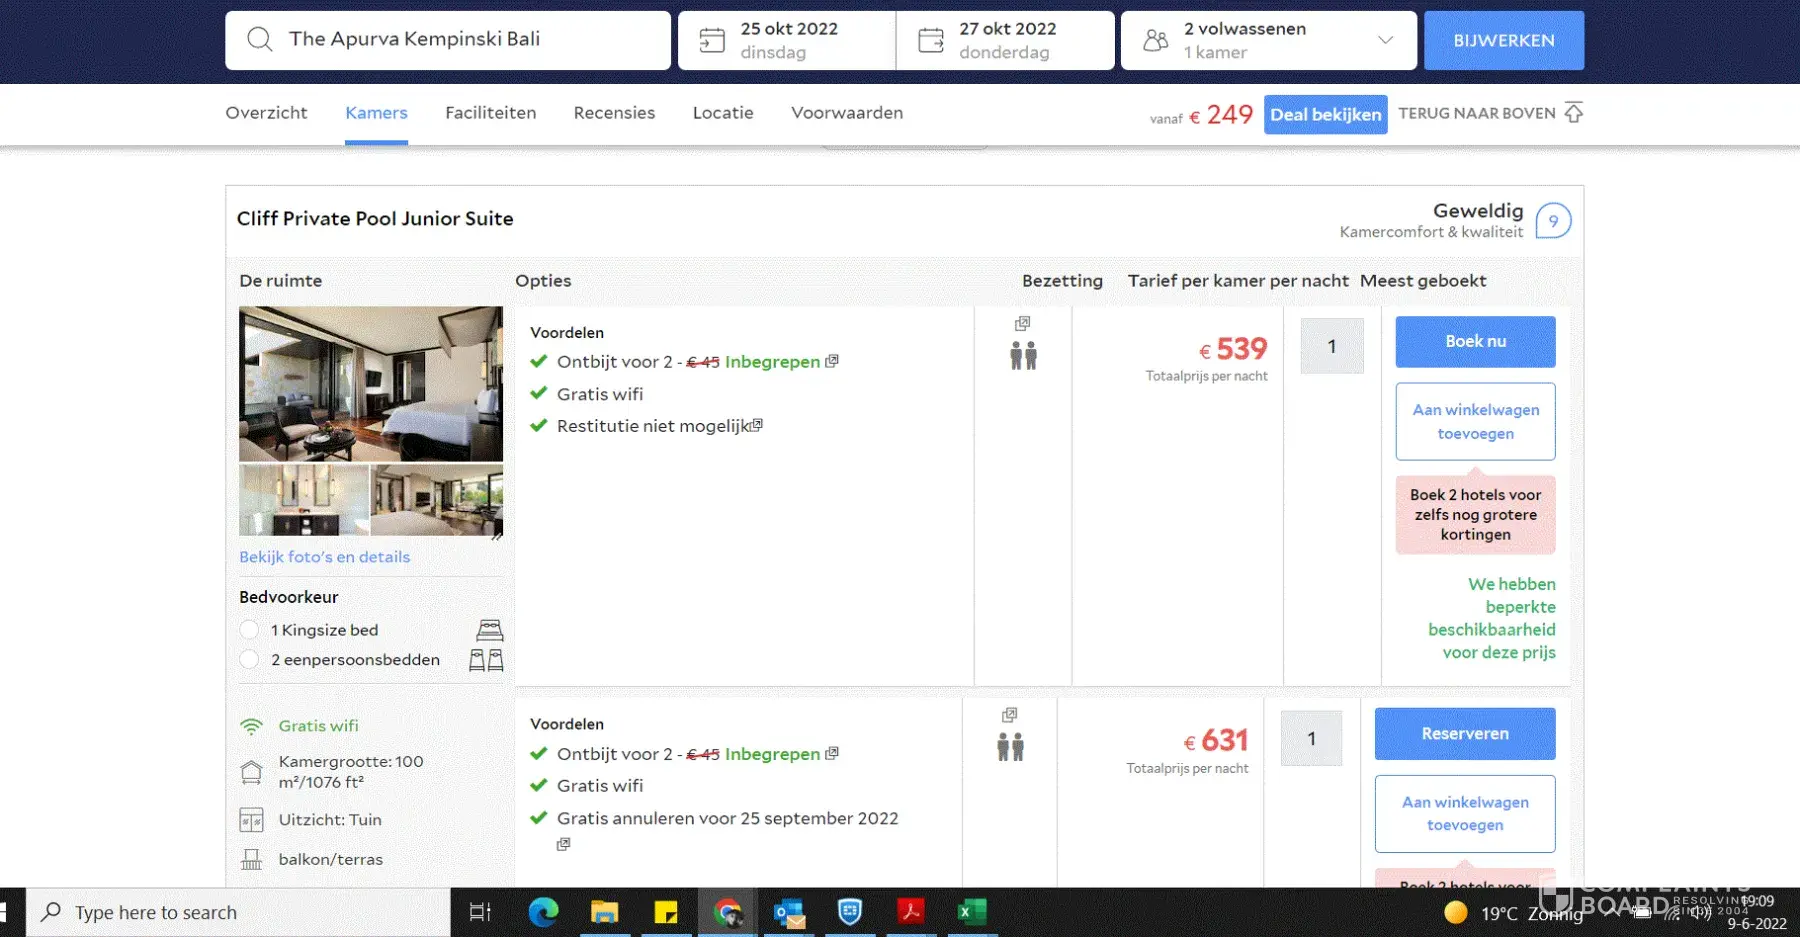Screen dimensions: 1800x937
Task: Open Microsoft Edge from the taskbar
Action: [543, 912]
